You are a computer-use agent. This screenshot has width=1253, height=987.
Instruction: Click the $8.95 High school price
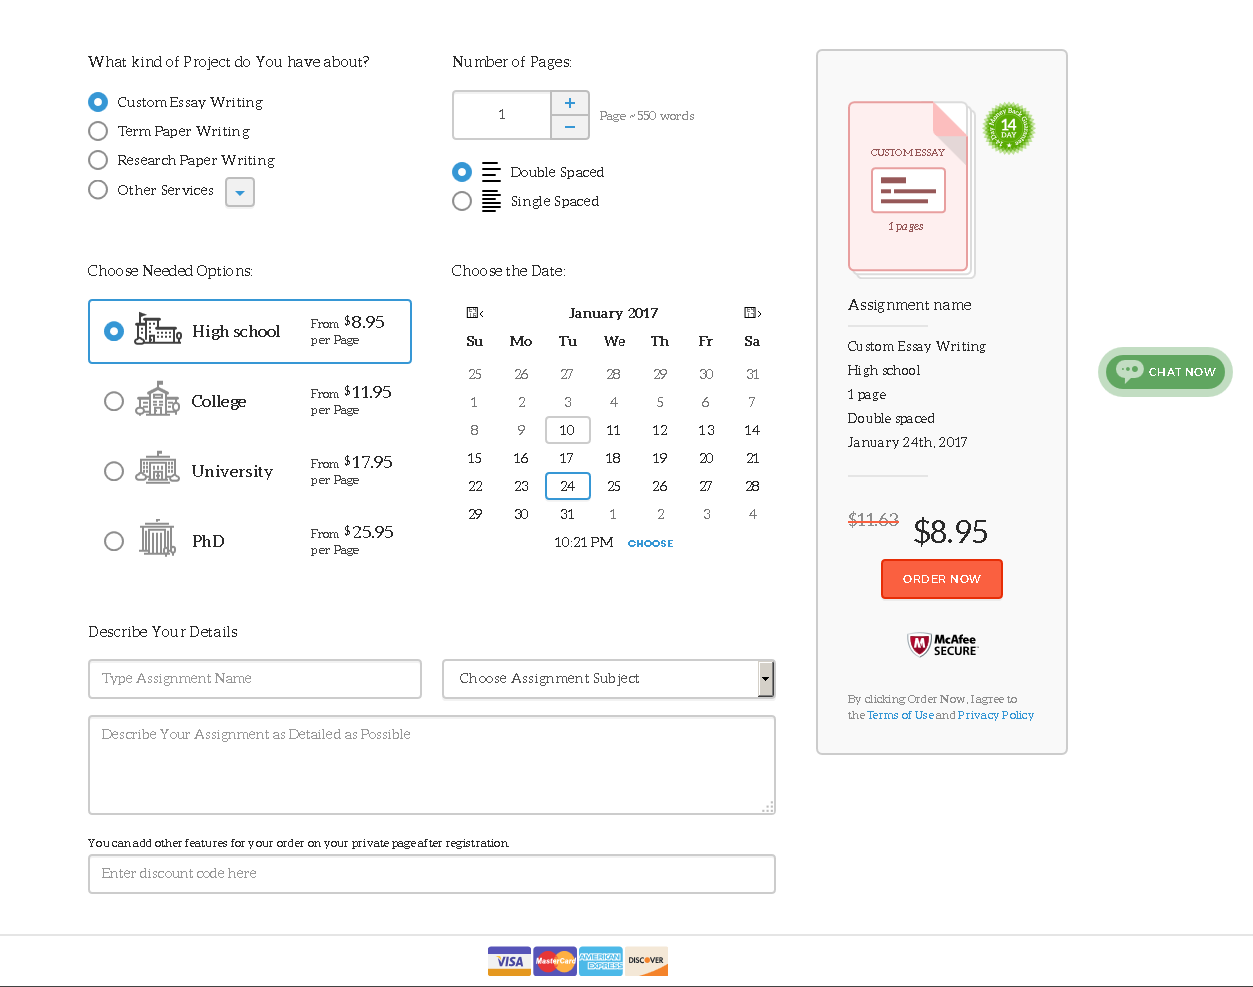(x=364, y=322)
